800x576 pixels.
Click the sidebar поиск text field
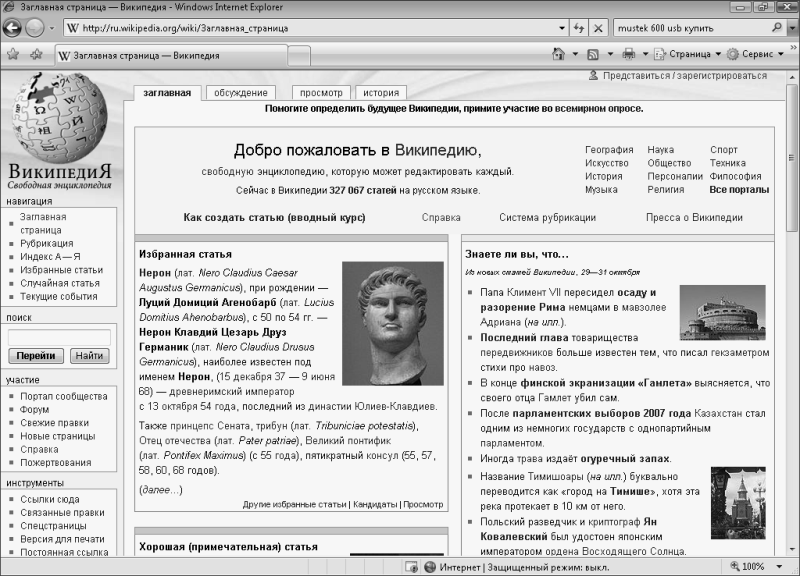click(59, 337)
